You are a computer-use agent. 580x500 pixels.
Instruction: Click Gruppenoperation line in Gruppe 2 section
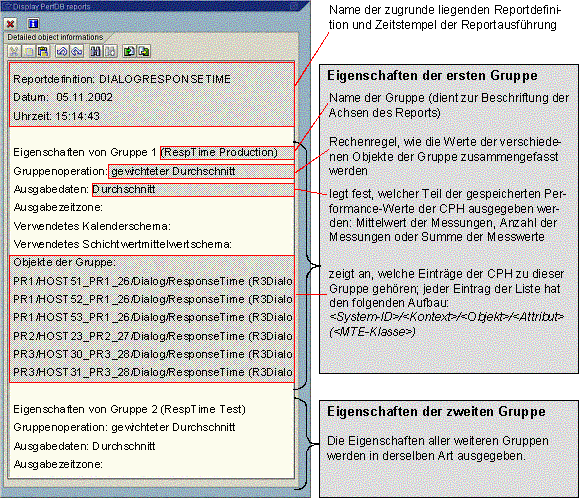pyautogui.click(x=124, y=428)
